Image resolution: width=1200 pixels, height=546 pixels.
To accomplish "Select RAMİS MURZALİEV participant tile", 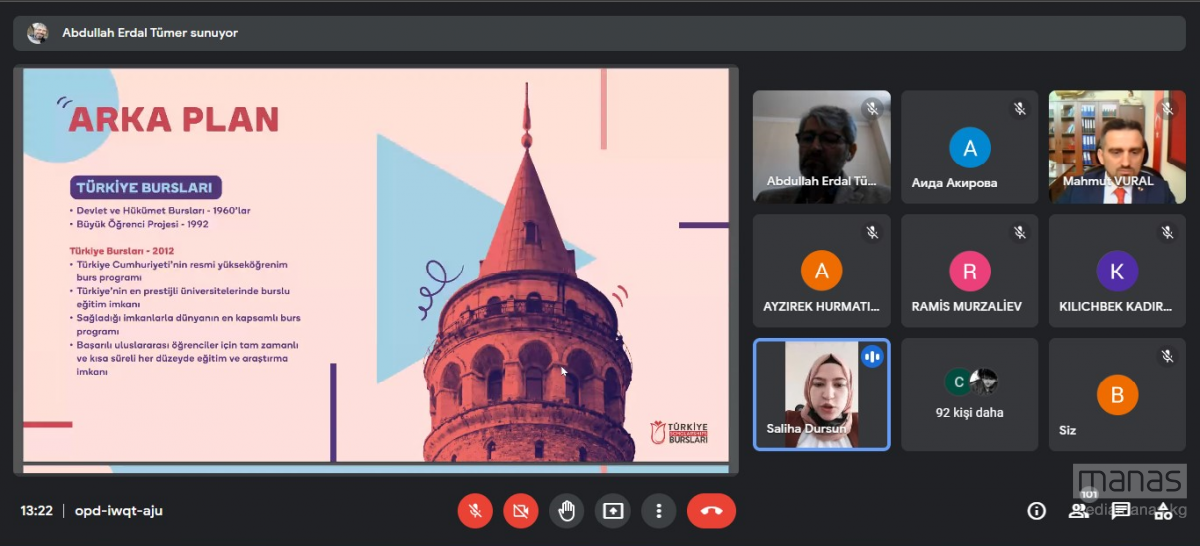I will pos(970,271).
